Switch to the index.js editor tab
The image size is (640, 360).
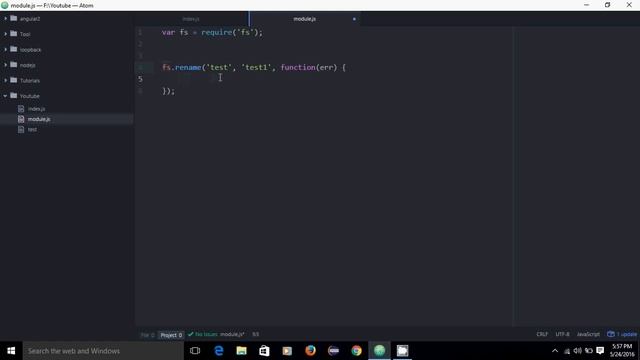(x=191, y=19)
